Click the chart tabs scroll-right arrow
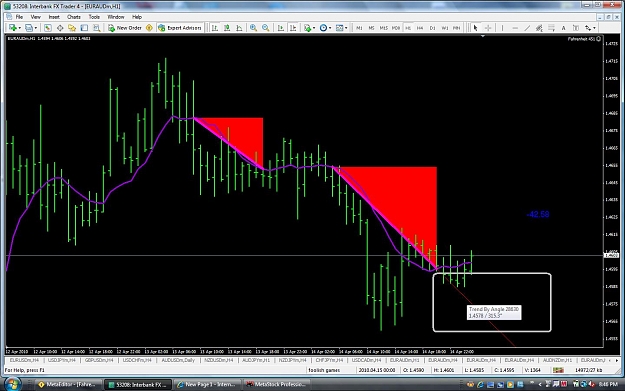The height and width of the screenshot is (391, 625). coord(617,360)
